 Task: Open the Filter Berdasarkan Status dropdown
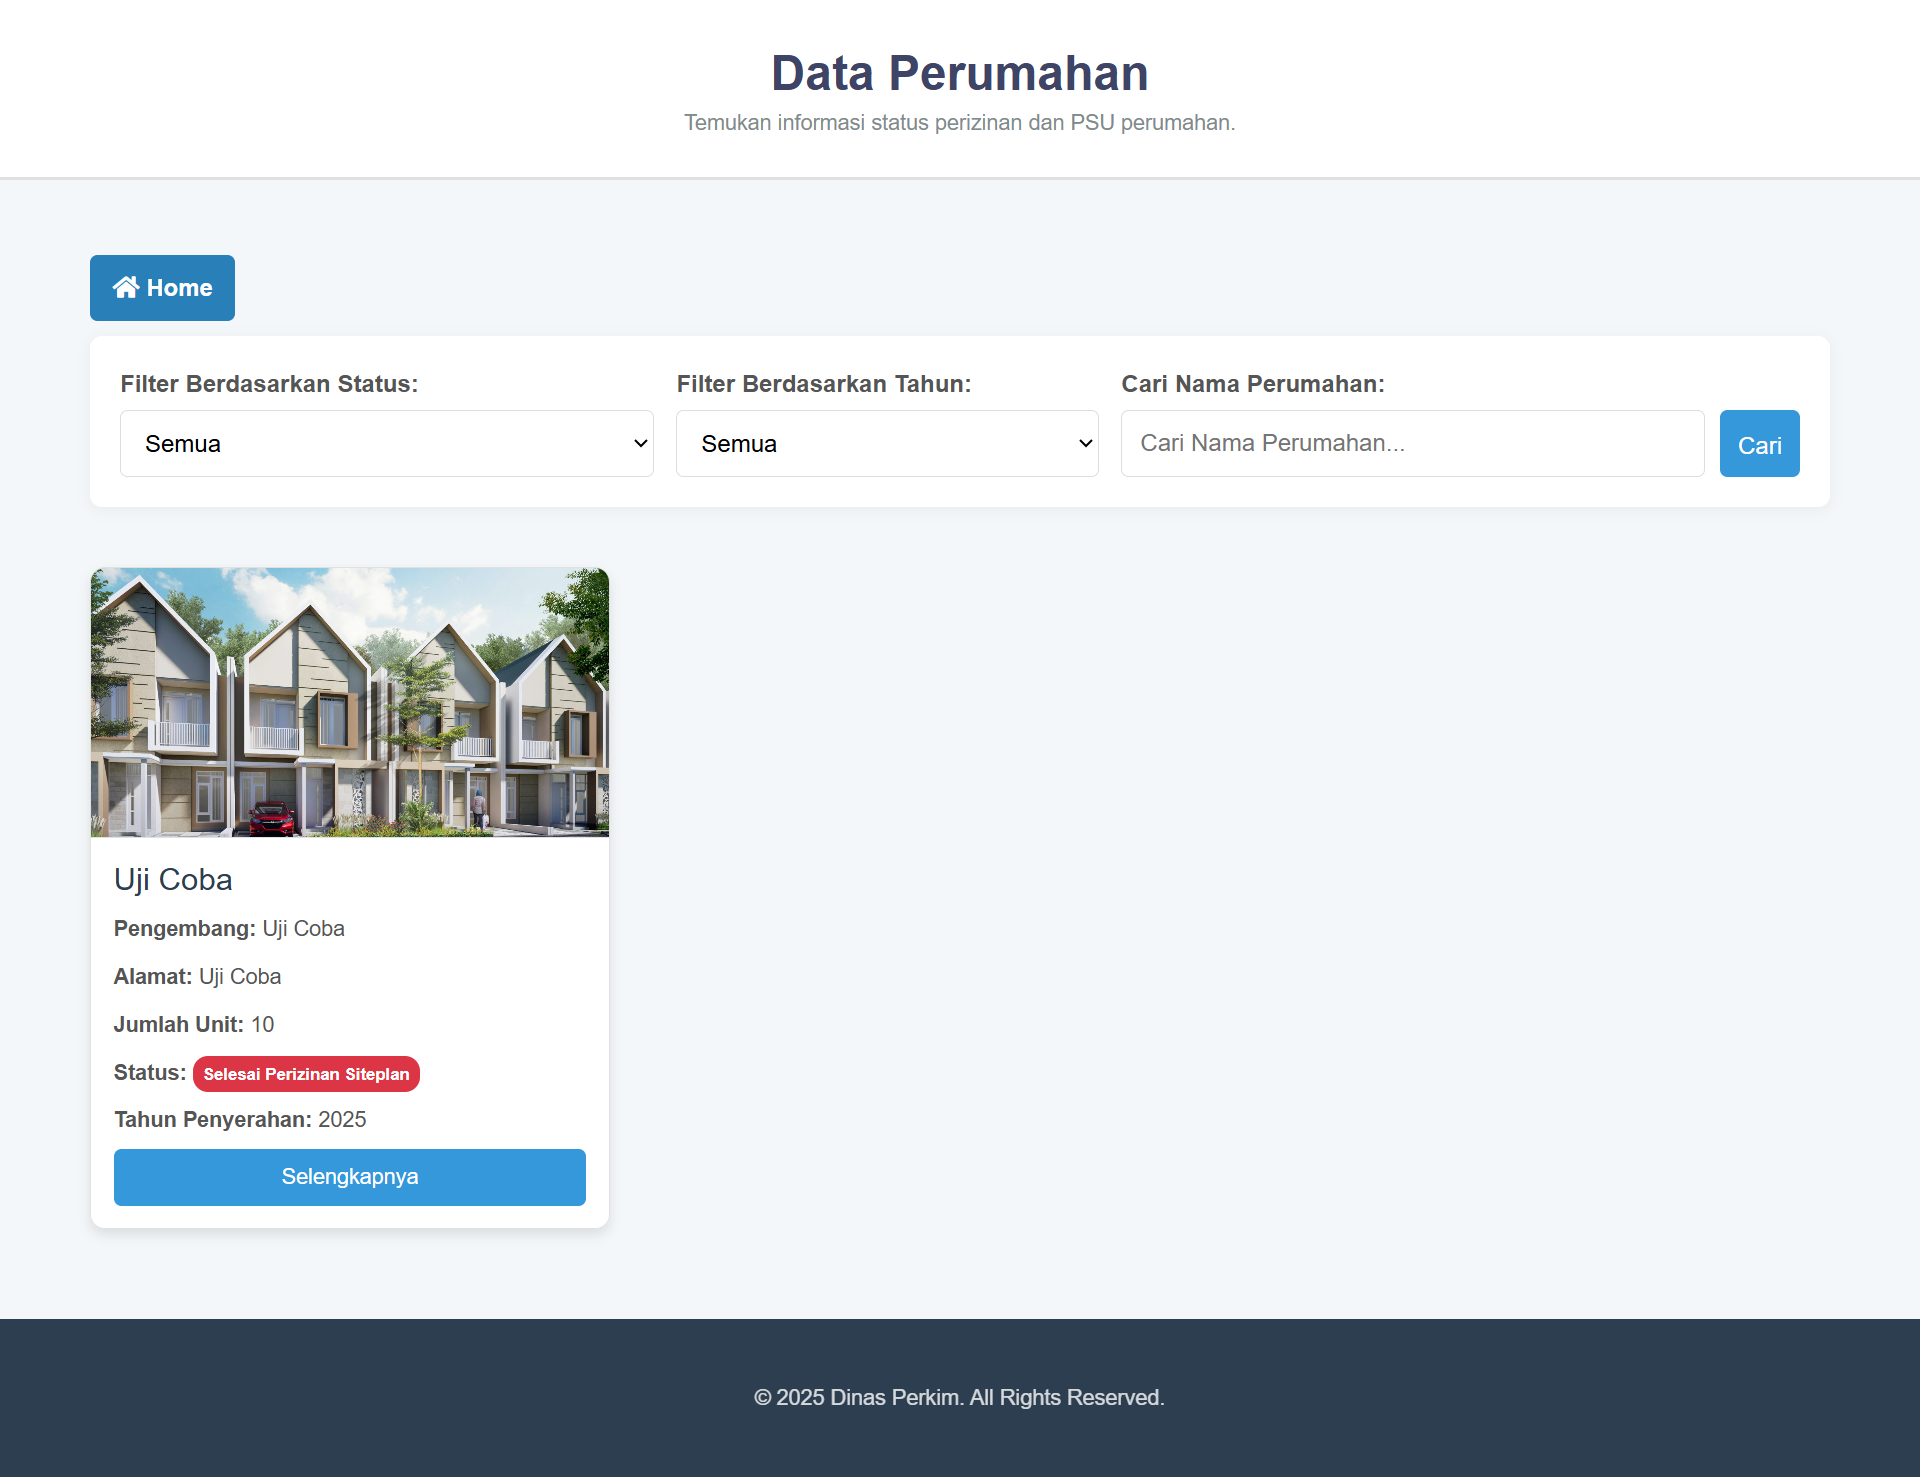tap(386, 443)
